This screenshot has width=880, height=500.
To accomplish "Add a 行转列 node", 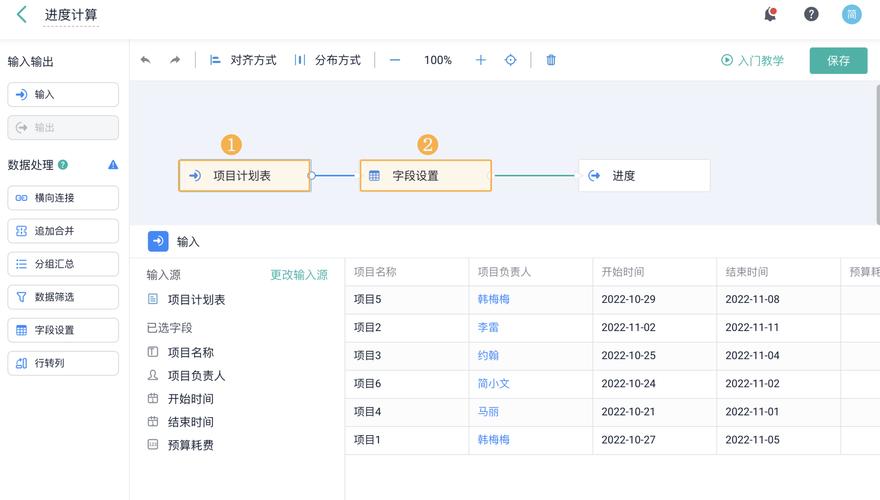I will tap(63, 363).
